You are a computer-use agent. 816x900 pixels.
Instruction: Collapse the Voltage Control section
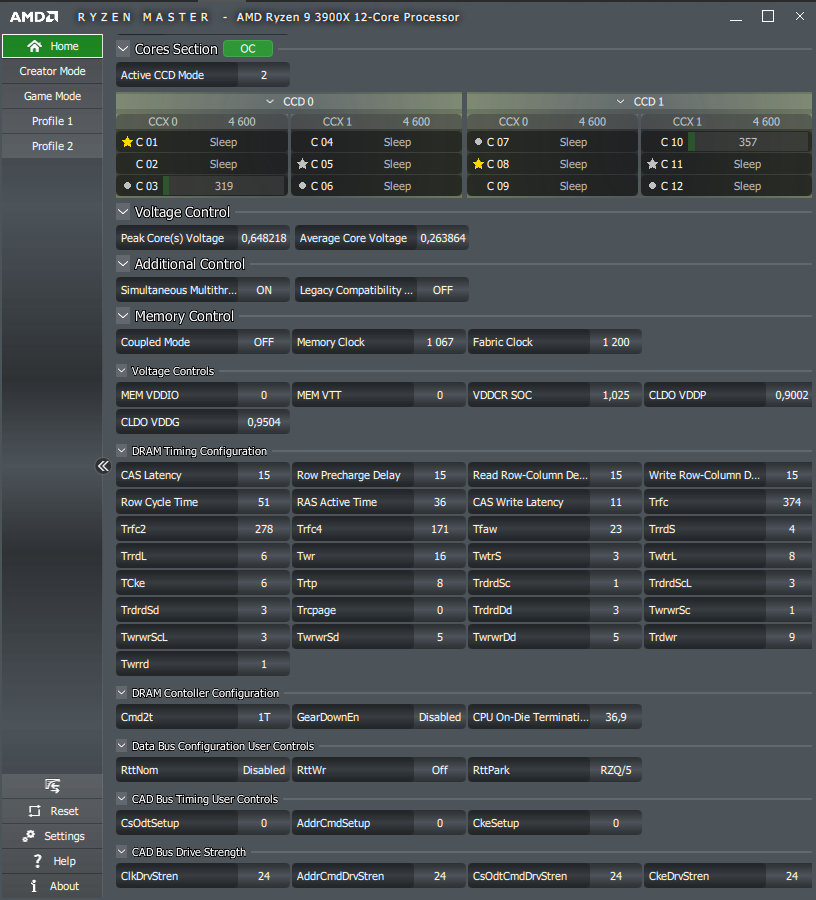123,212
